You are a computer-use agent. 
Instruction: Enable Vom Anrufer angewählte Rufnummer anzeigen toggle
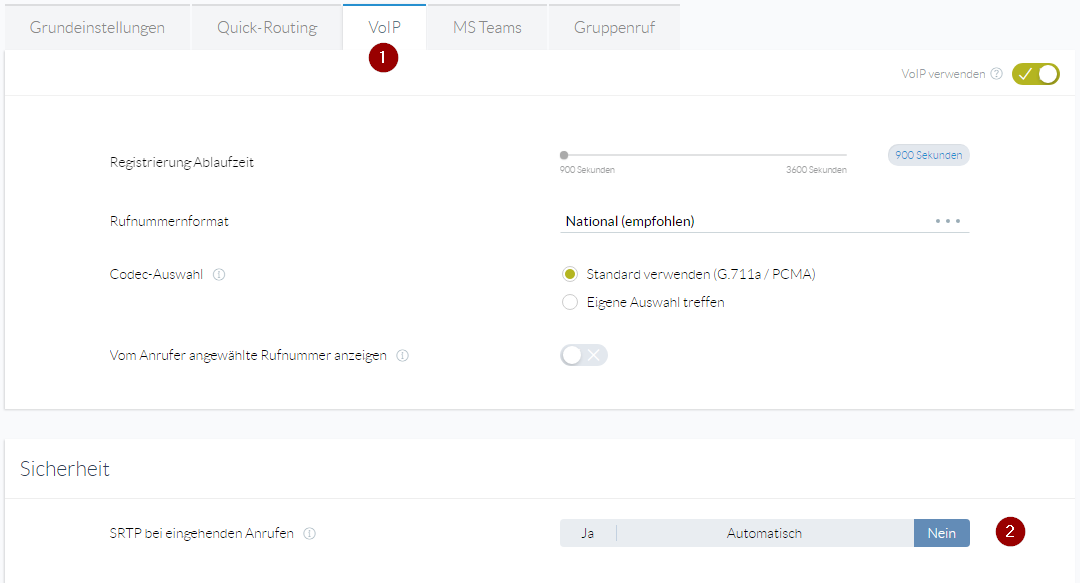(584, 355)
